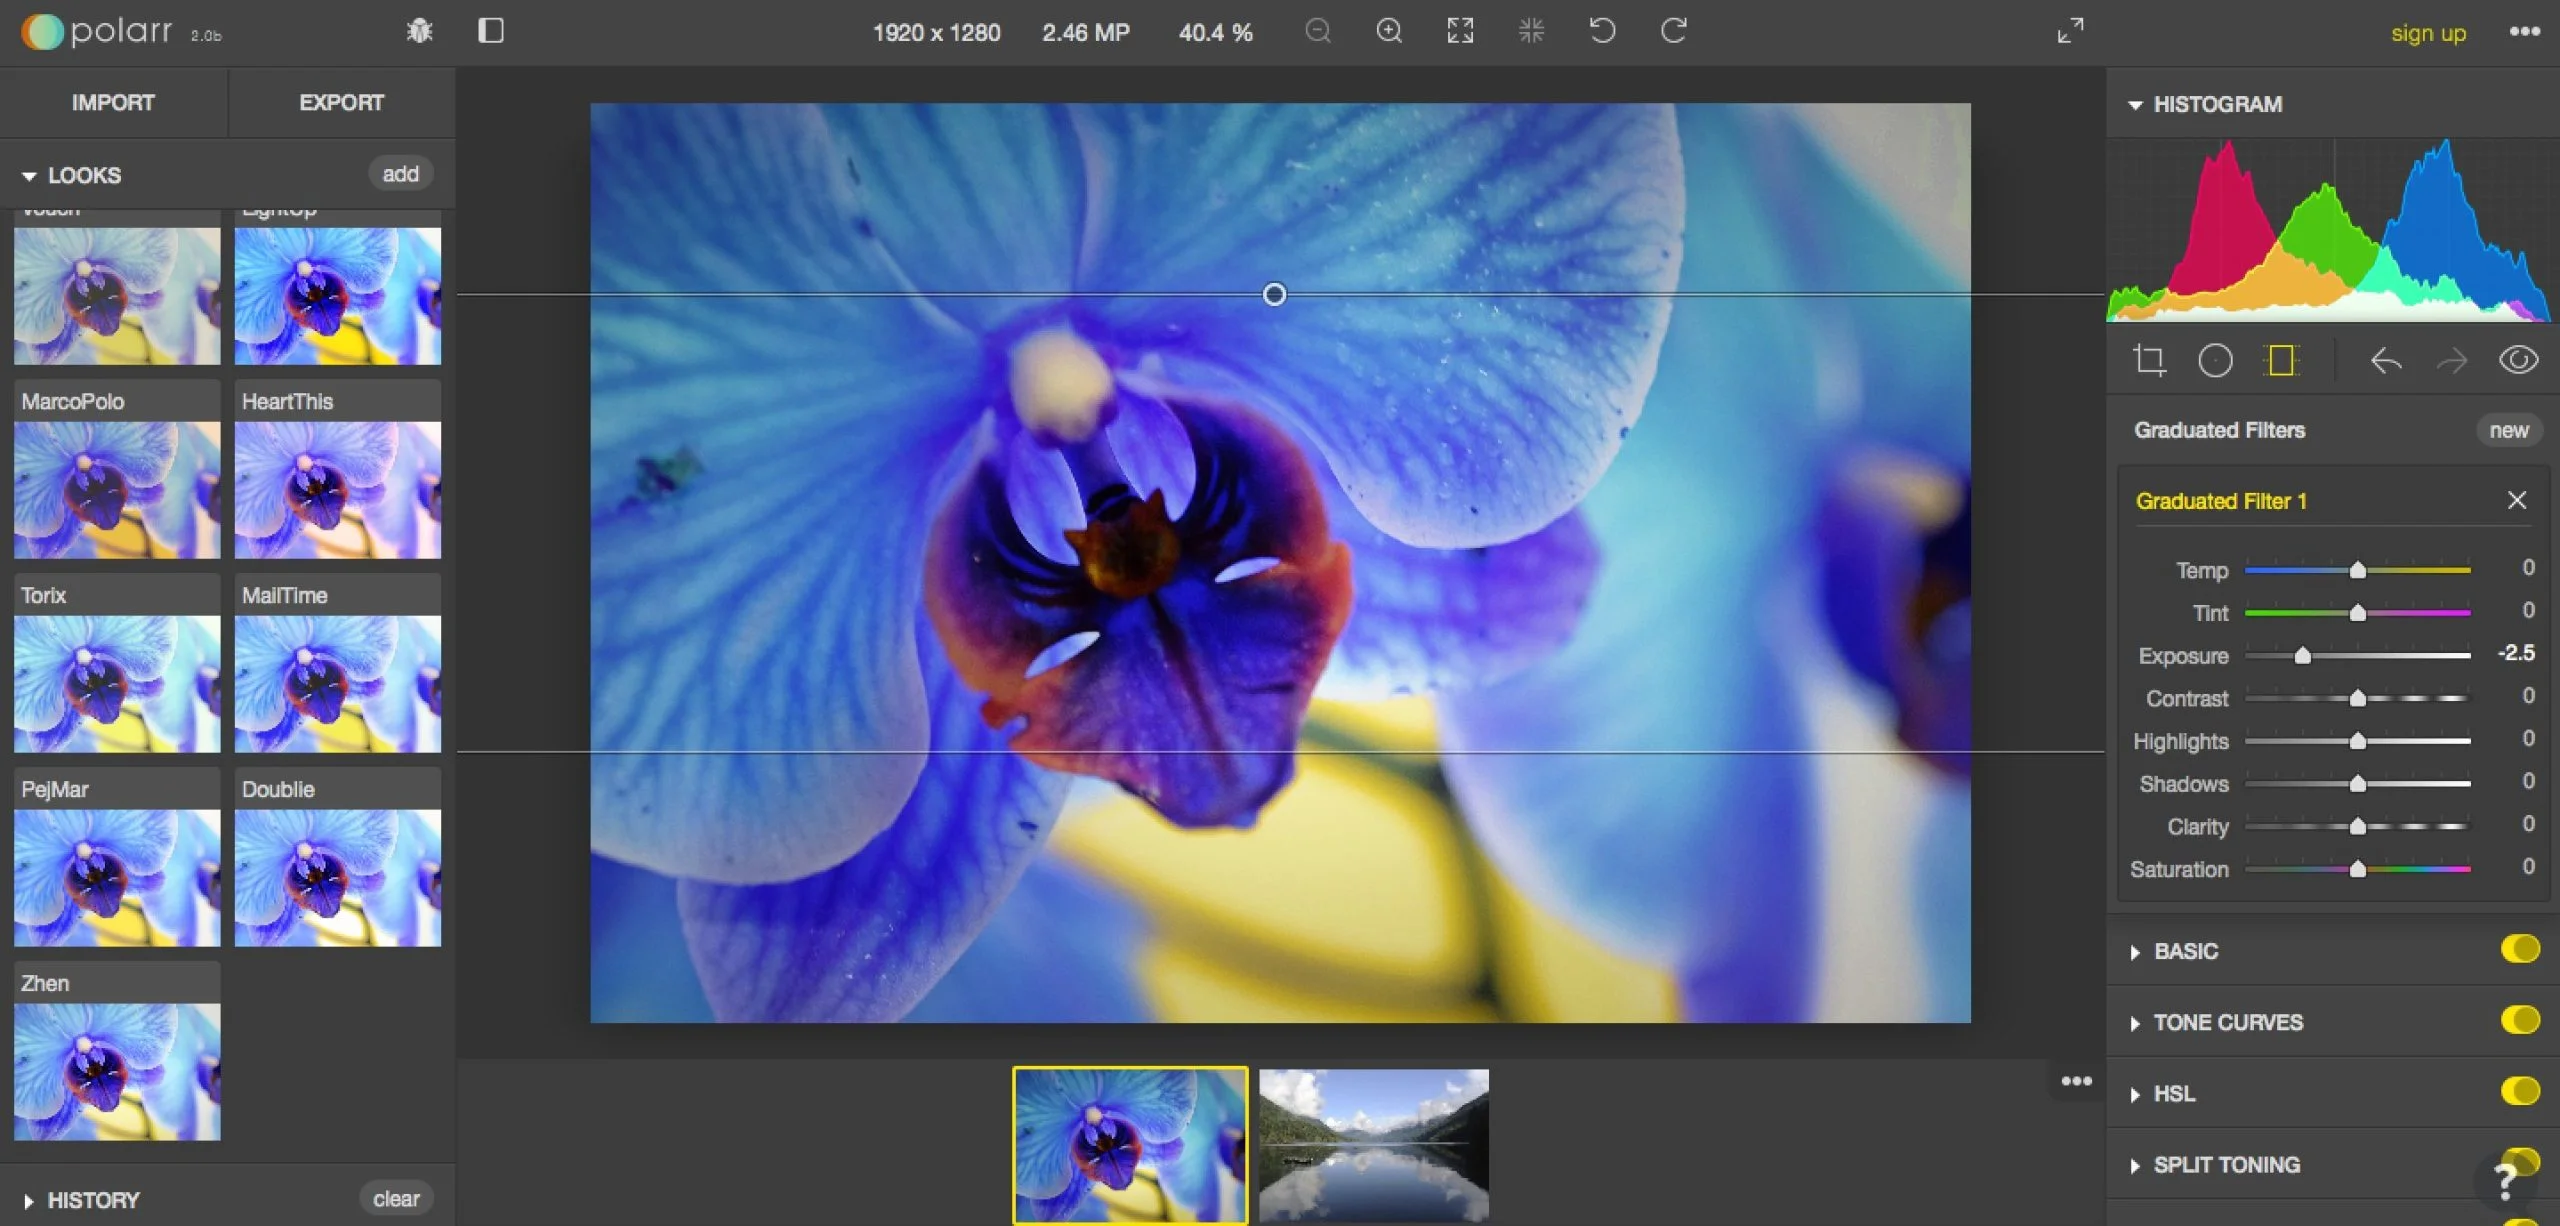Click the actual size collapse icon
Screen dimensions: 2560x1226
(x=1531, y=31)
